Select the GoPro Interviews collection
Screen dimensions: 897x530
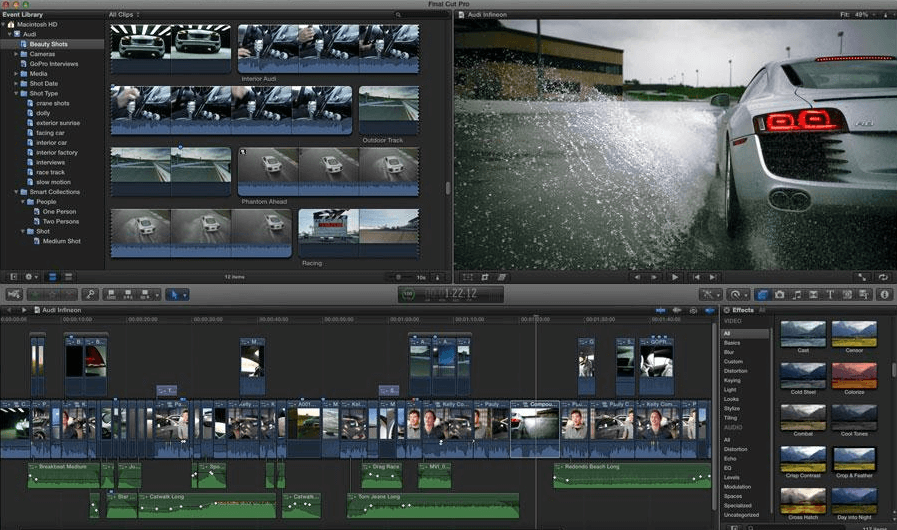pyautogui.click(x=52, y=64)
